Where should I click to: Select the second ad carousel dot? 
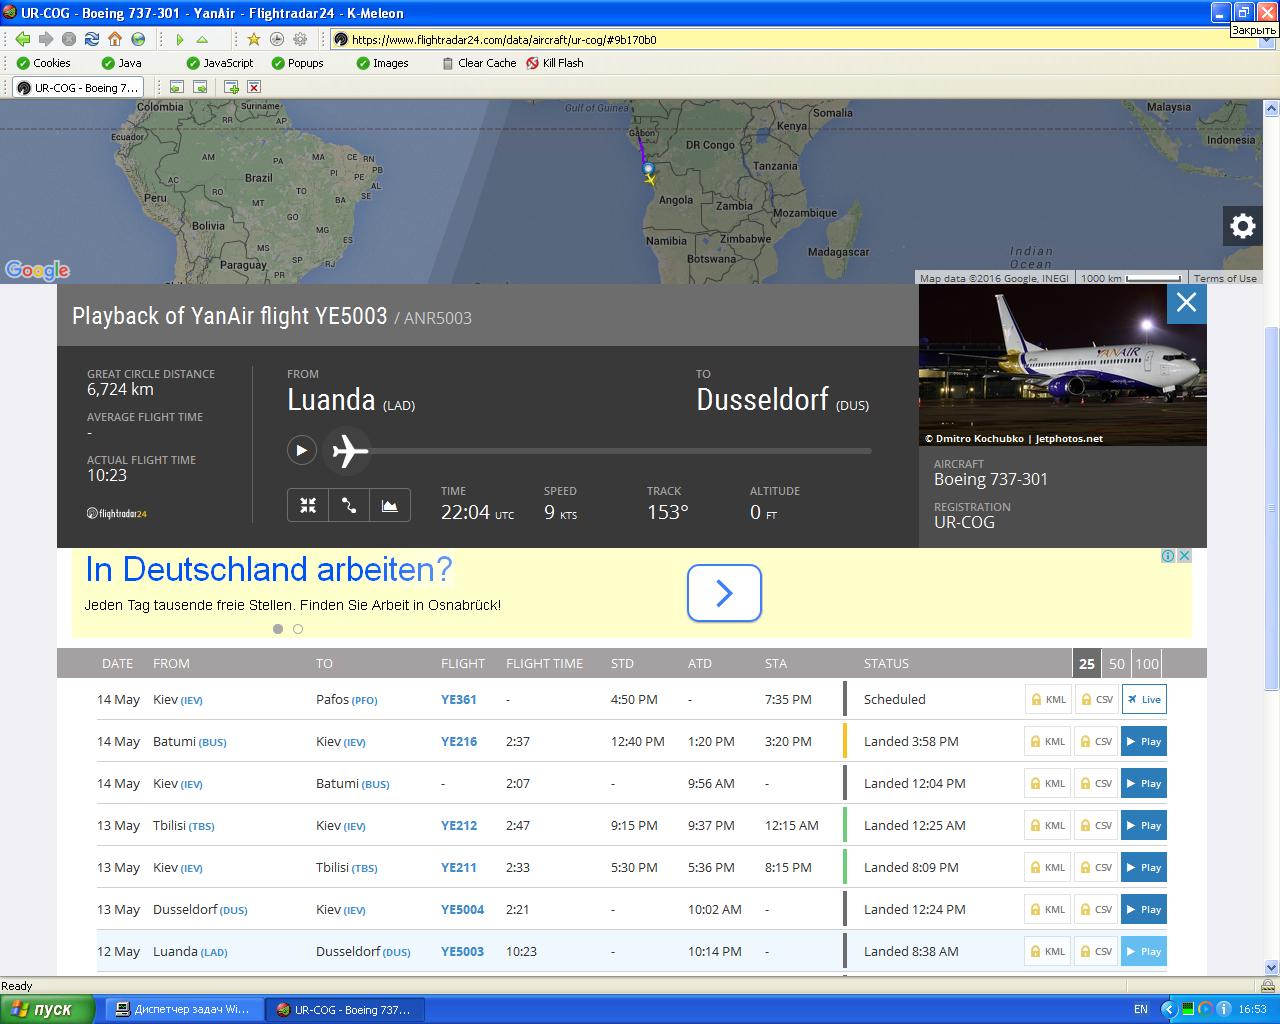(298, 629)
